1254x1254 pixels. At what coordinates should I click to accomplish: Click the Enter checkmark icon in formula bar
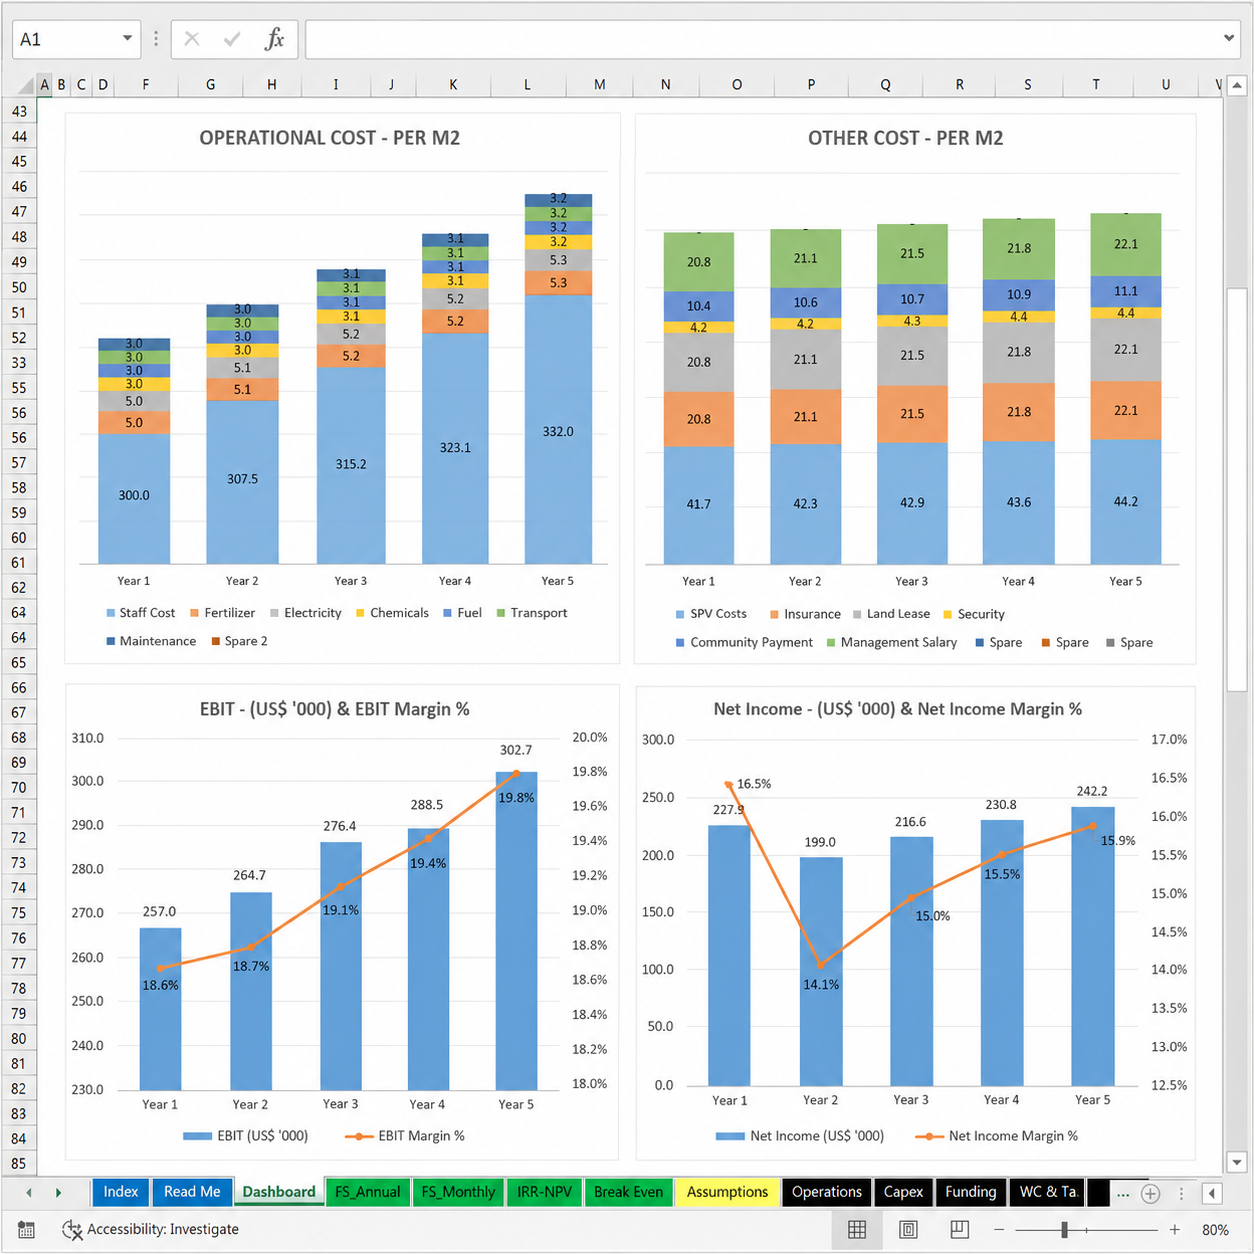tap(232, 39)
